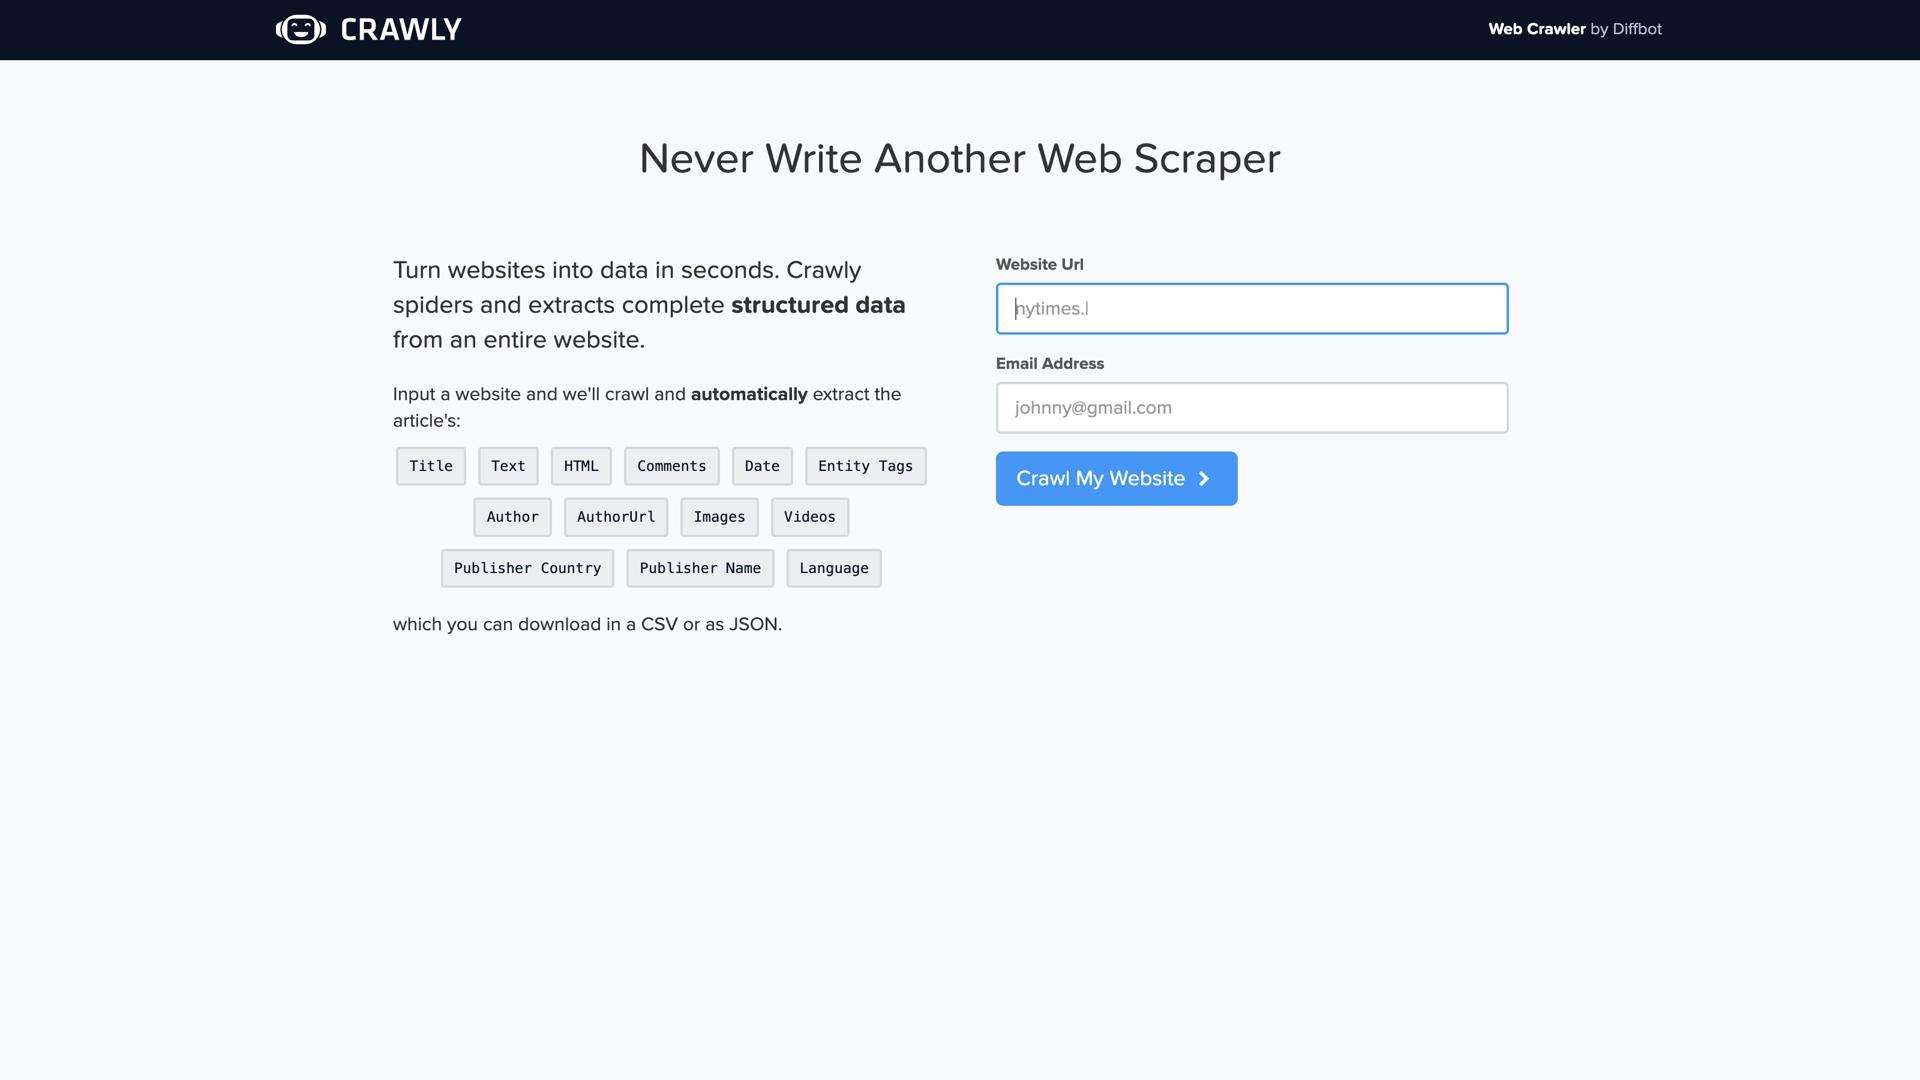Select the Date tag chip
Screen dimensions: 1920x1080
[x=762, y=466]
